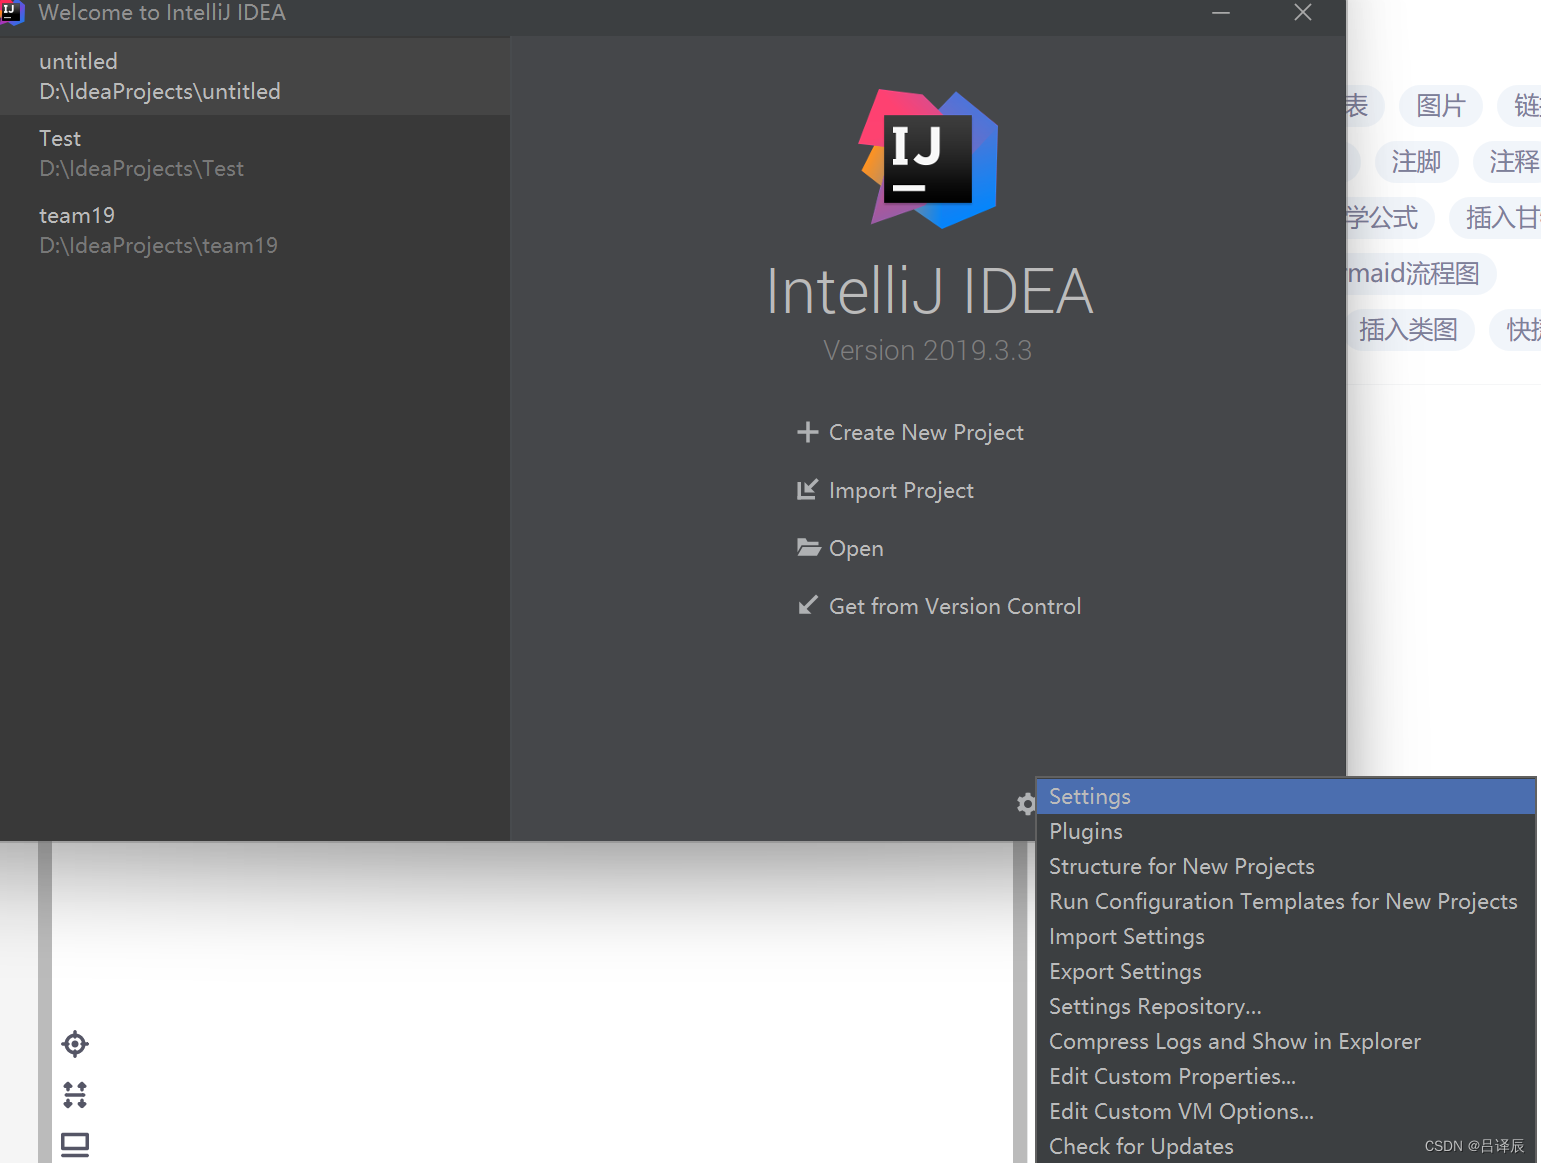Create New Project
The width and height of the screenshot is (1541, 1163).
[x=926, y=432]
